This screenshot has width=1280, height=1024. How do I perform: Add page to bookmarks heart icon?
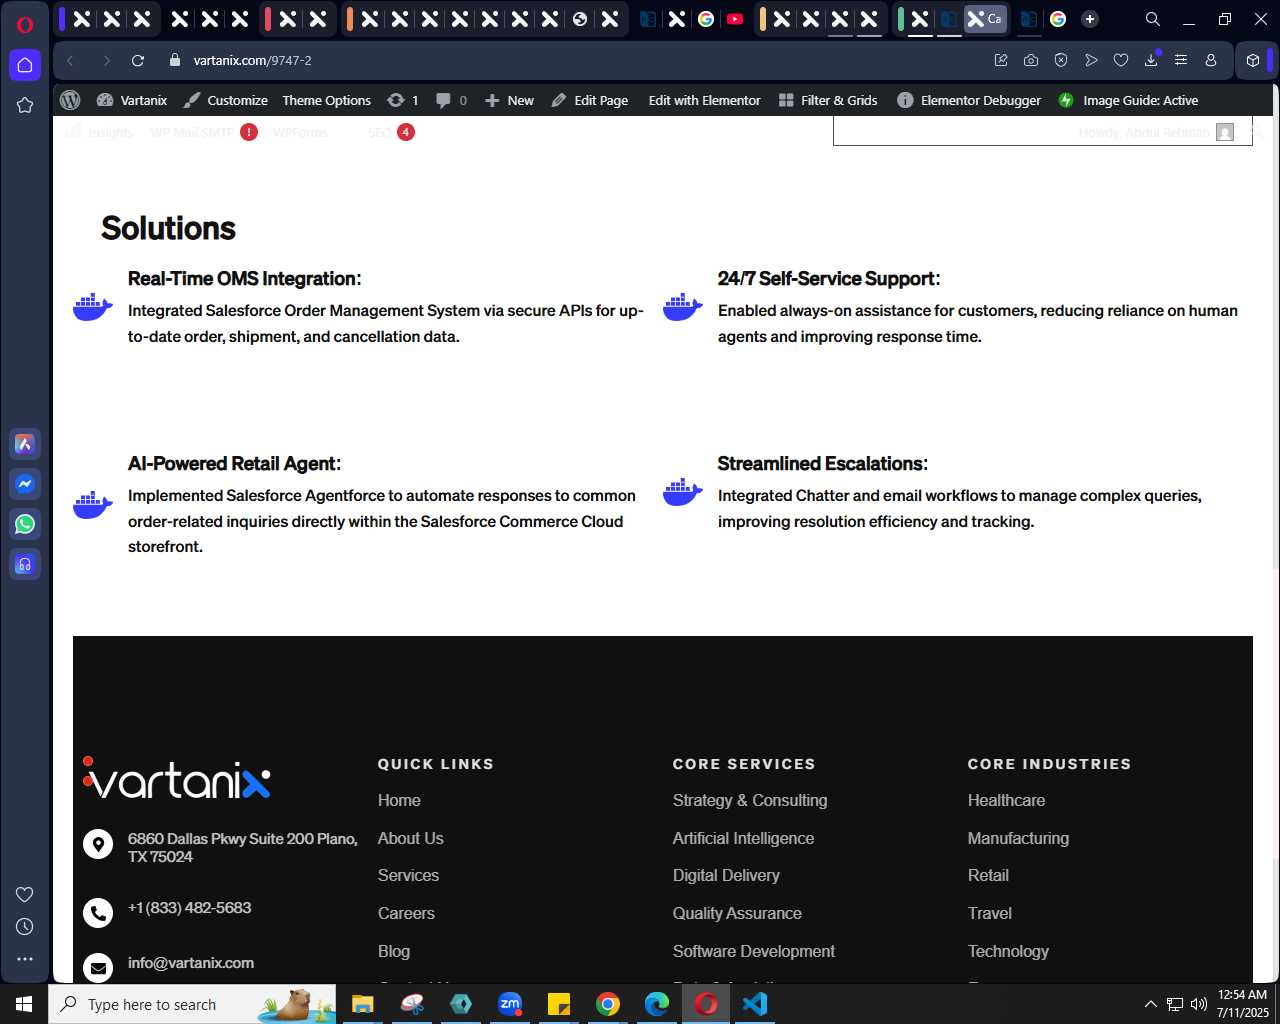[x=1121, y=60]
